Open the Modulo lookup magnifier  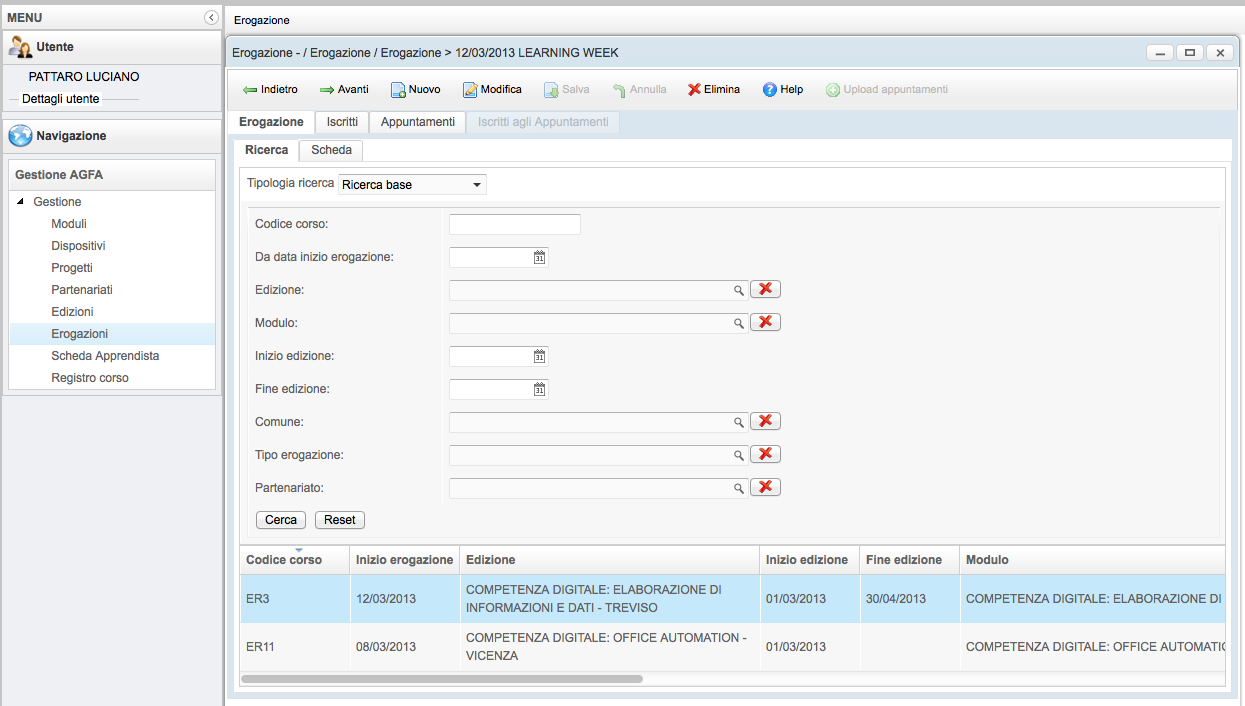click(x=739, y=323)
